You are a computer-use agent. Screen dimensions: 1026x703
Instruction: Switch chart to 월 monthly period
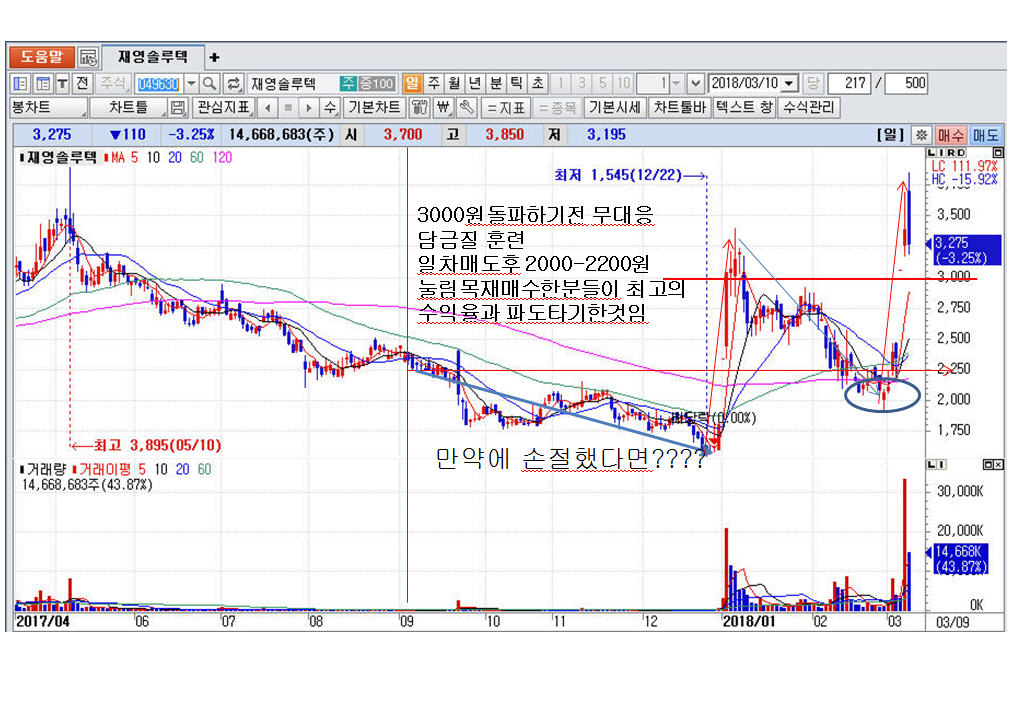point(454,83)
